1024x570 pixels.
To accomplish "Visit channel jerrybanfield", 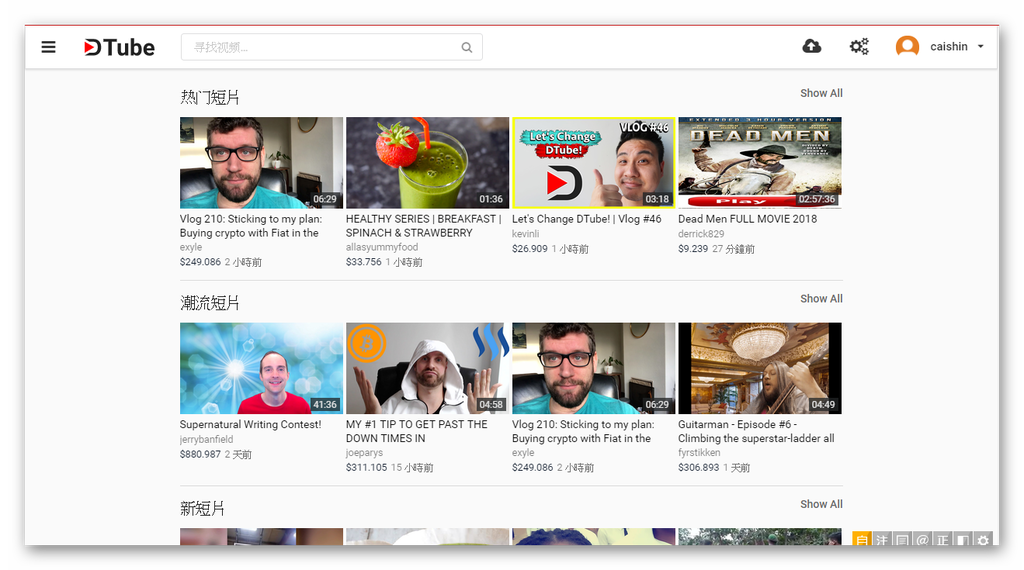I will pyautogui.click(x=206, y=439).
